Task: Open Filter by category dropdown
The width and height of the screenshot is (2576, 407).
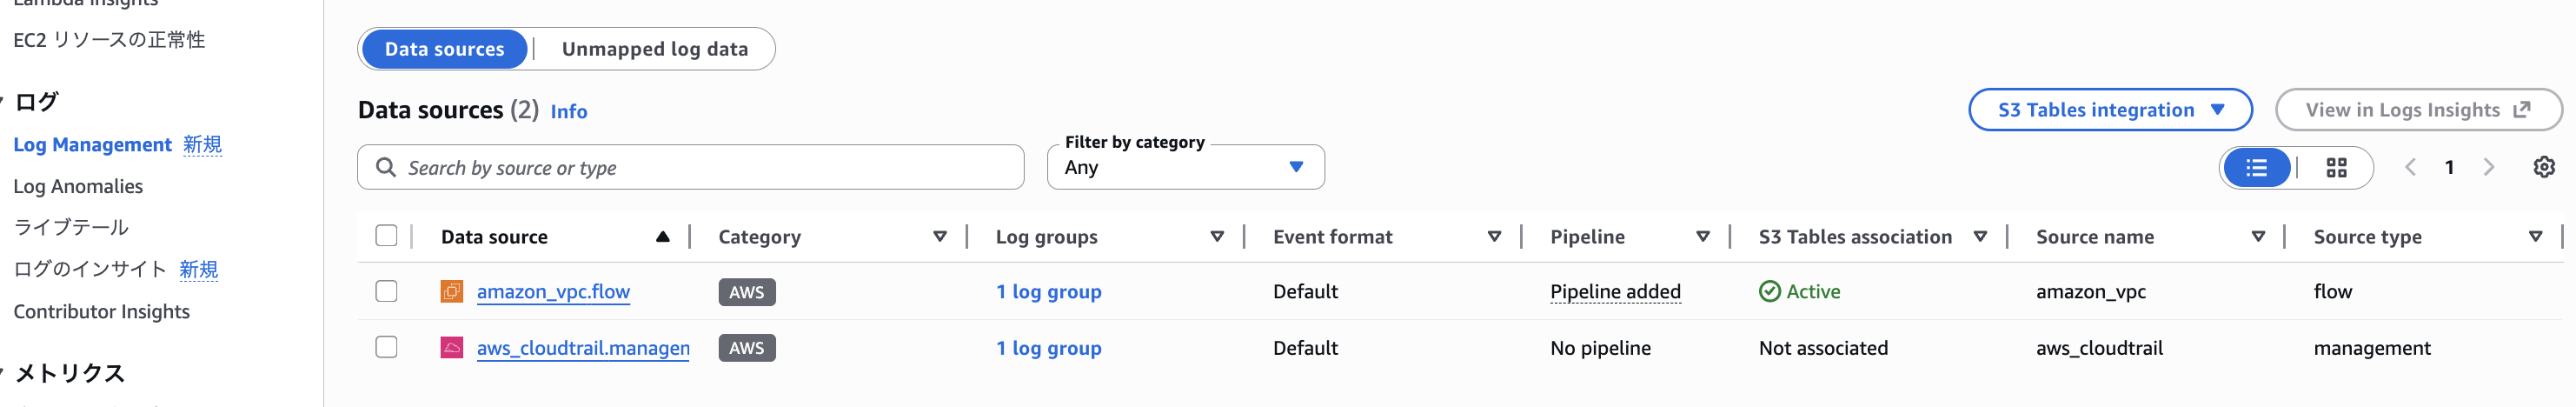Action: point(1185,167)
